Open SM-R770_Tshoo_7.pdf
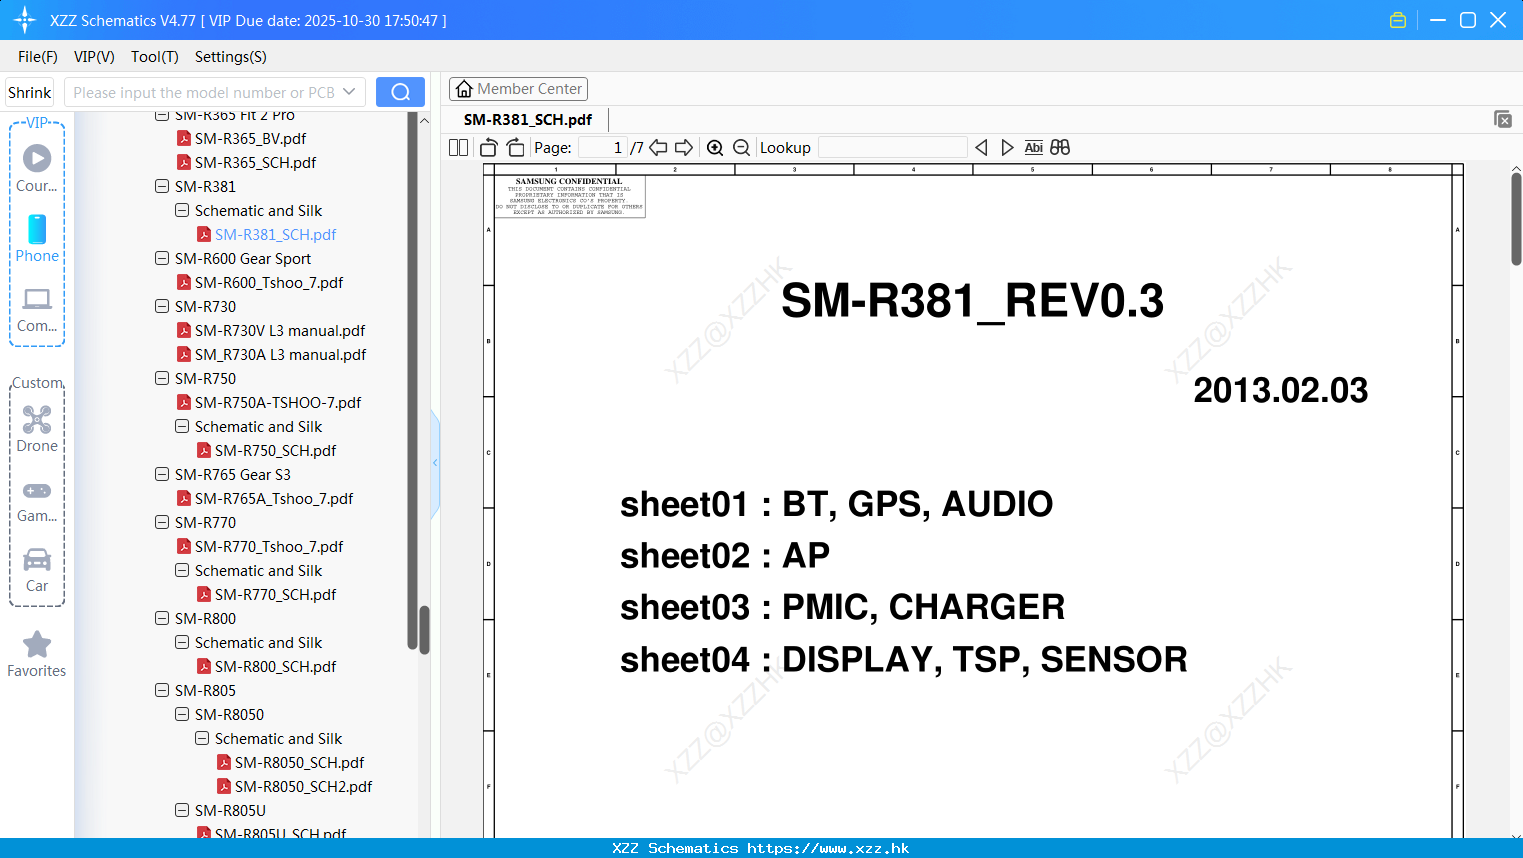This screenshot has width=1523, height=858. (269, 546)
